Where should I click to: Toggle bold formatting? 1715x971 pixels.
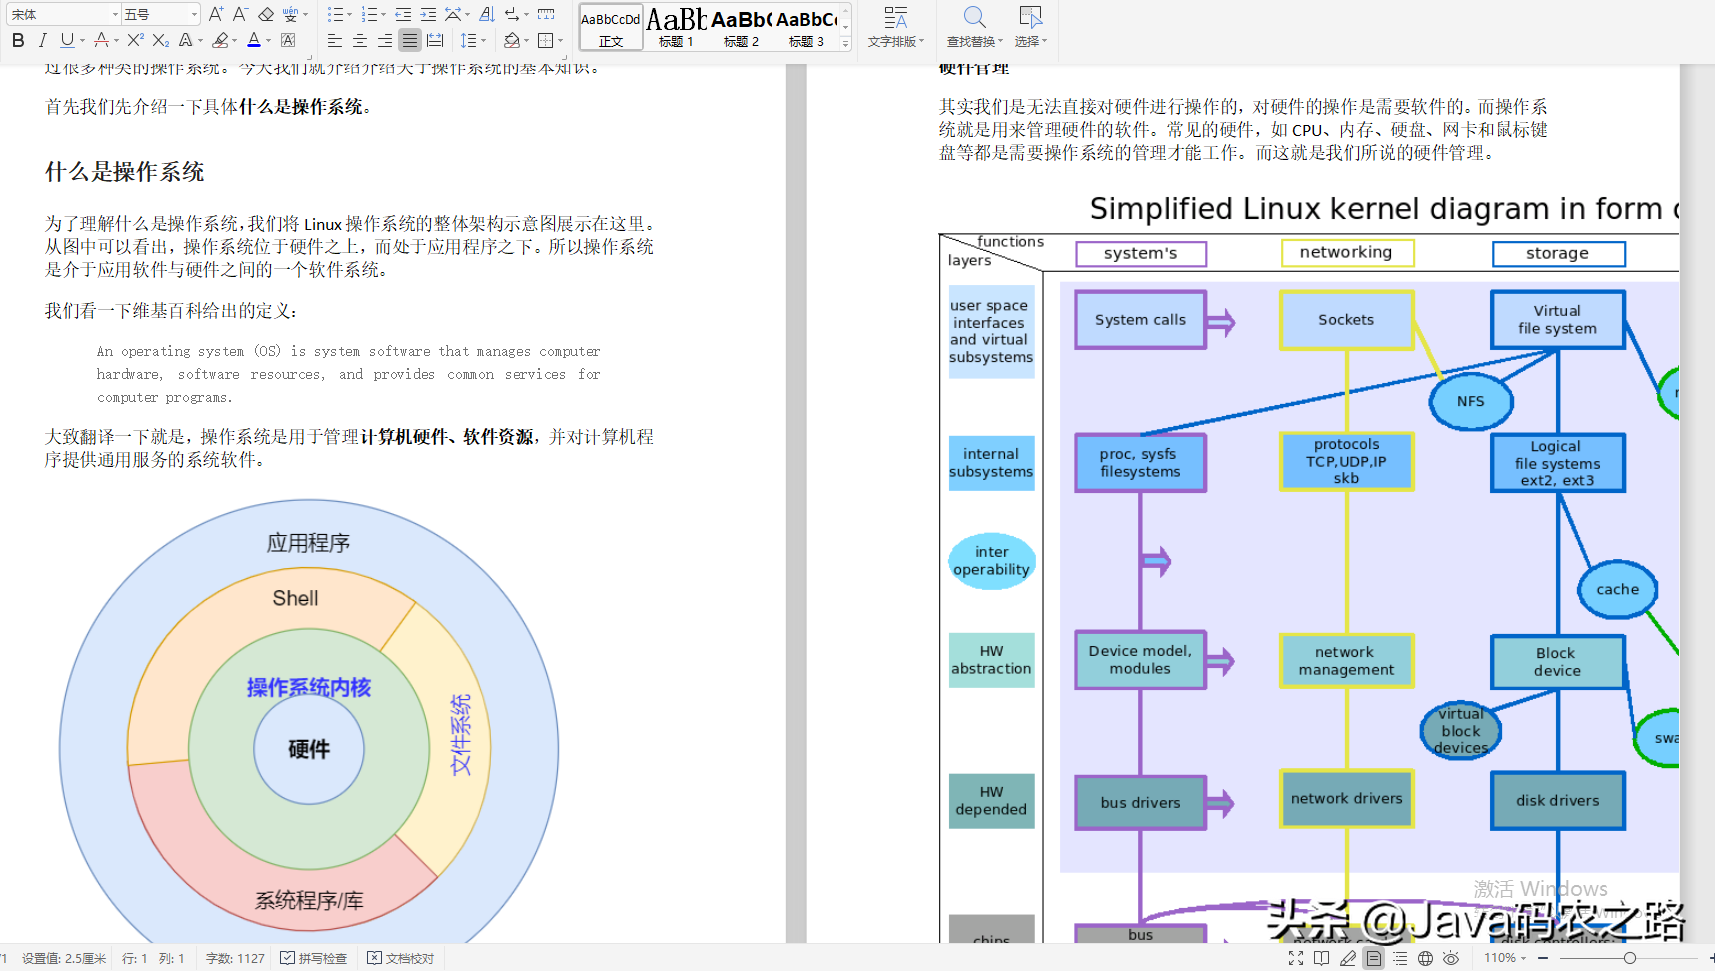pos(18,41)
